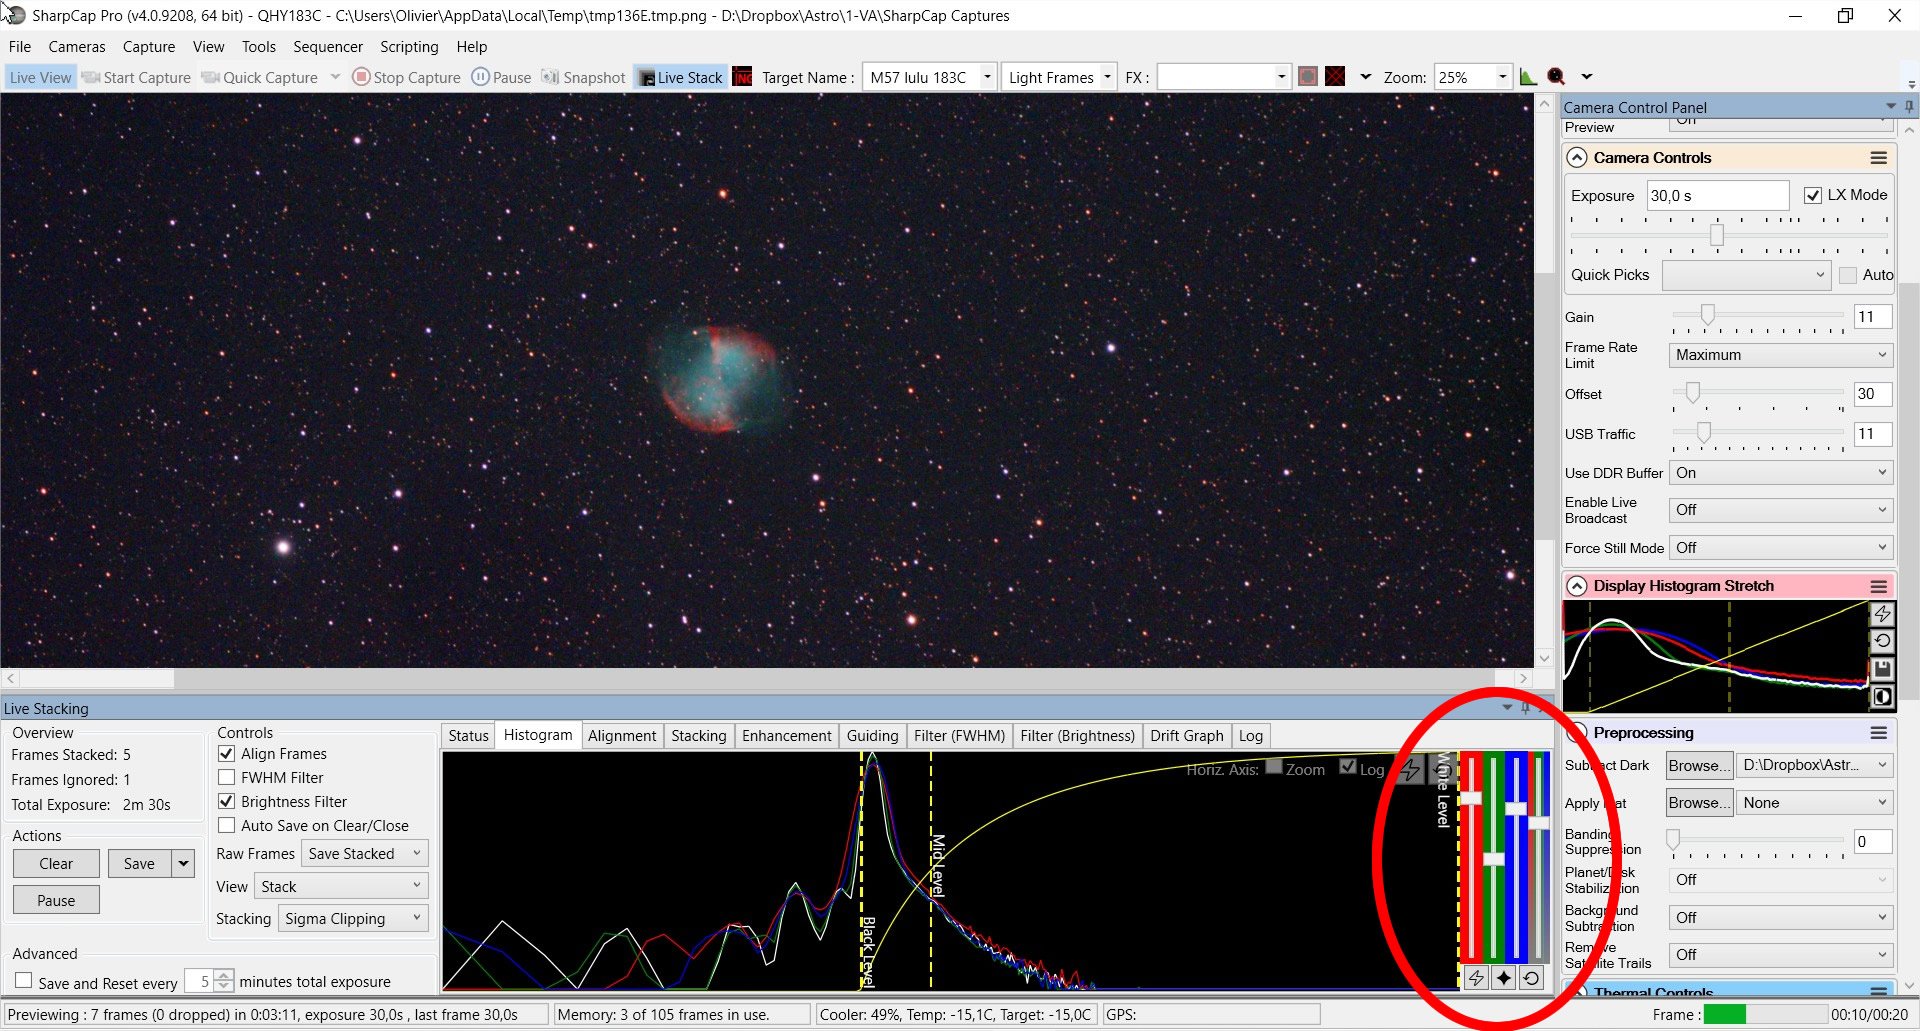Open the Frame Rate Limit dropdown
The height and width of the screenshot is (1031, 1920).
click(x=1780, y=355)
